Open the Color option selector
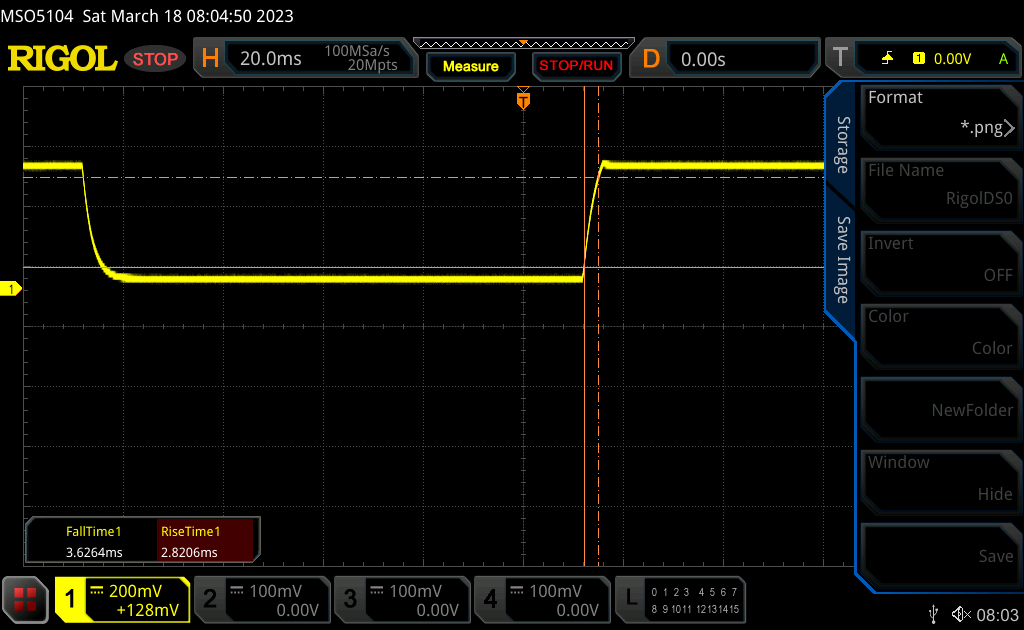Viewport: 1024px width, 630px height. coord(939,332)
